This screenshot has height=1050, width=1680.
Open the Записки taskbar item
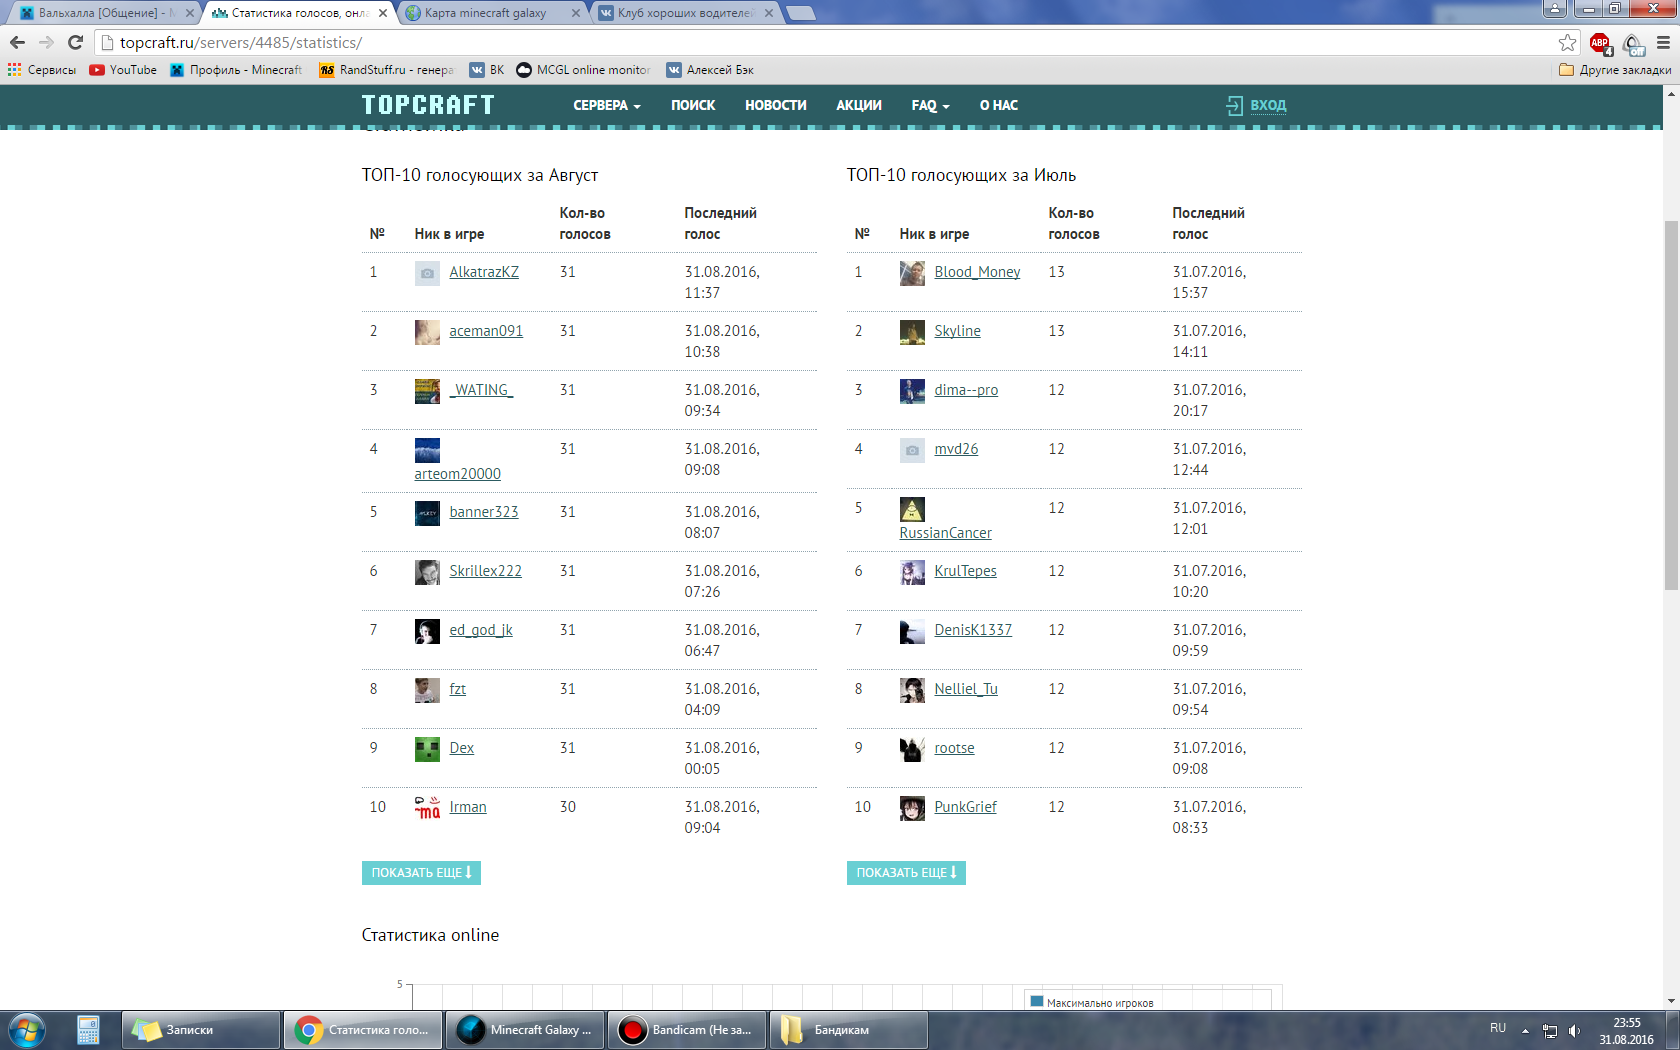pos(200,1030)
